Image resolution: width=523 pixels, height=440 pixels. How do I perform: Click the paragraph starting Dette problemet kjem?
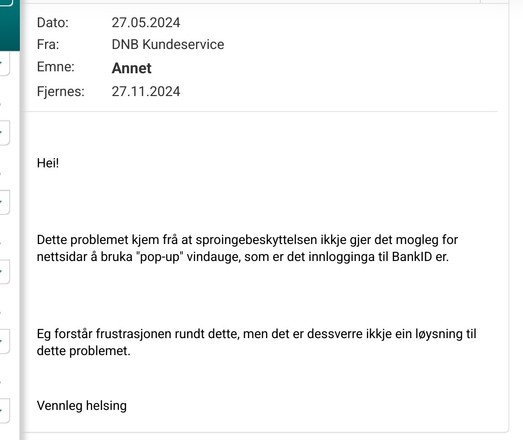coord(247,248)
